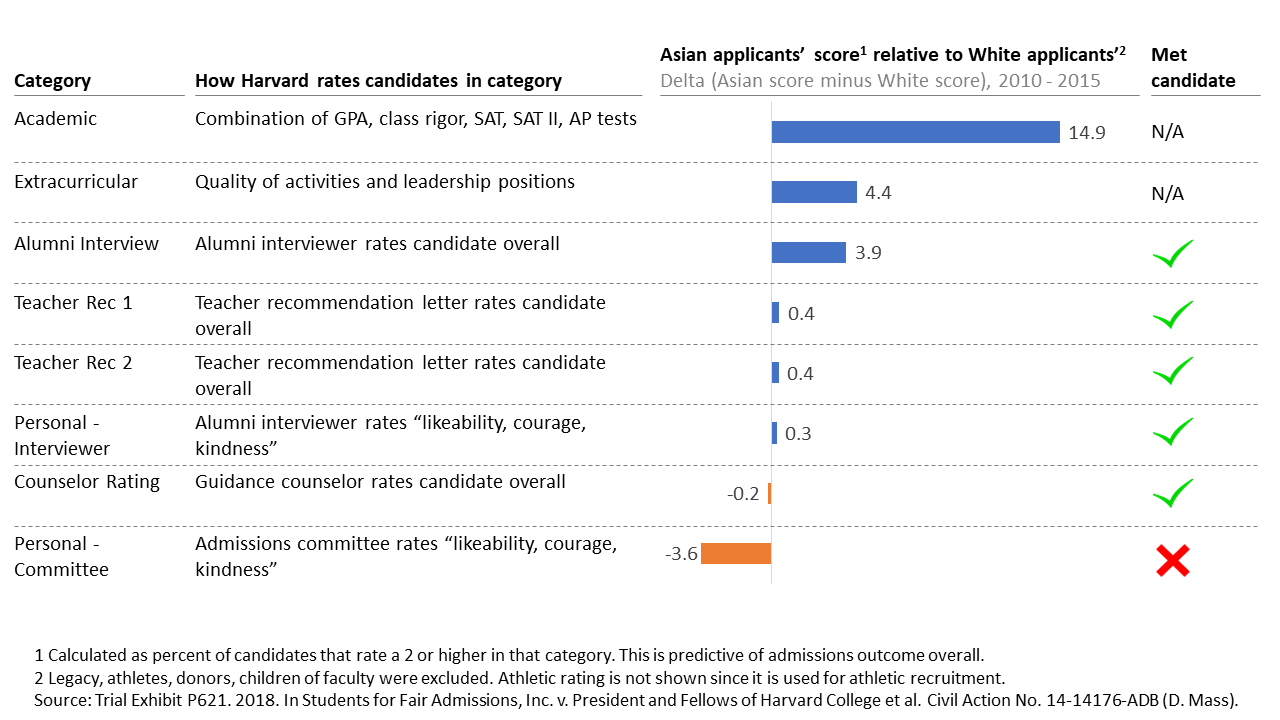Image resolution: width=1280 pixels, height=720 pixels.
Task: Select the blue Academic bar labeled 14.9
Action: tap(915, 132)
